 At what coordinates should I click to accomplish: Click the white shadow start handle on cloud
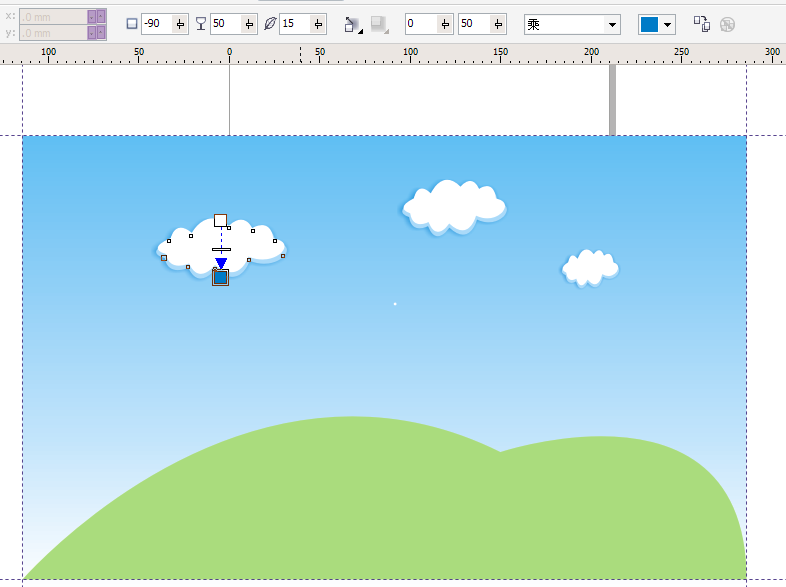pyautogui.click(x=221, y=220)
